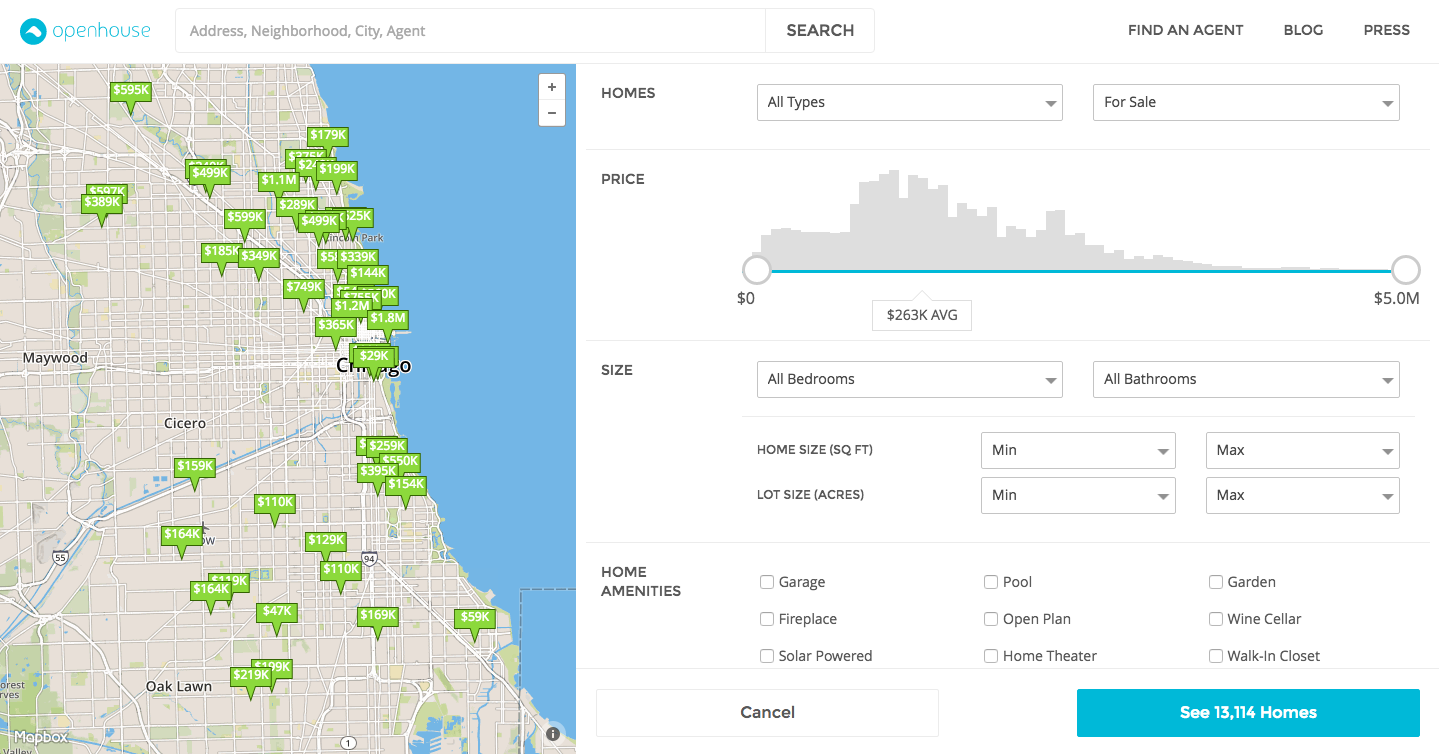Open Home Size Min dropdown
Image resolution: width=1439 pixels, height=754 pixels.
point(1078,450)
